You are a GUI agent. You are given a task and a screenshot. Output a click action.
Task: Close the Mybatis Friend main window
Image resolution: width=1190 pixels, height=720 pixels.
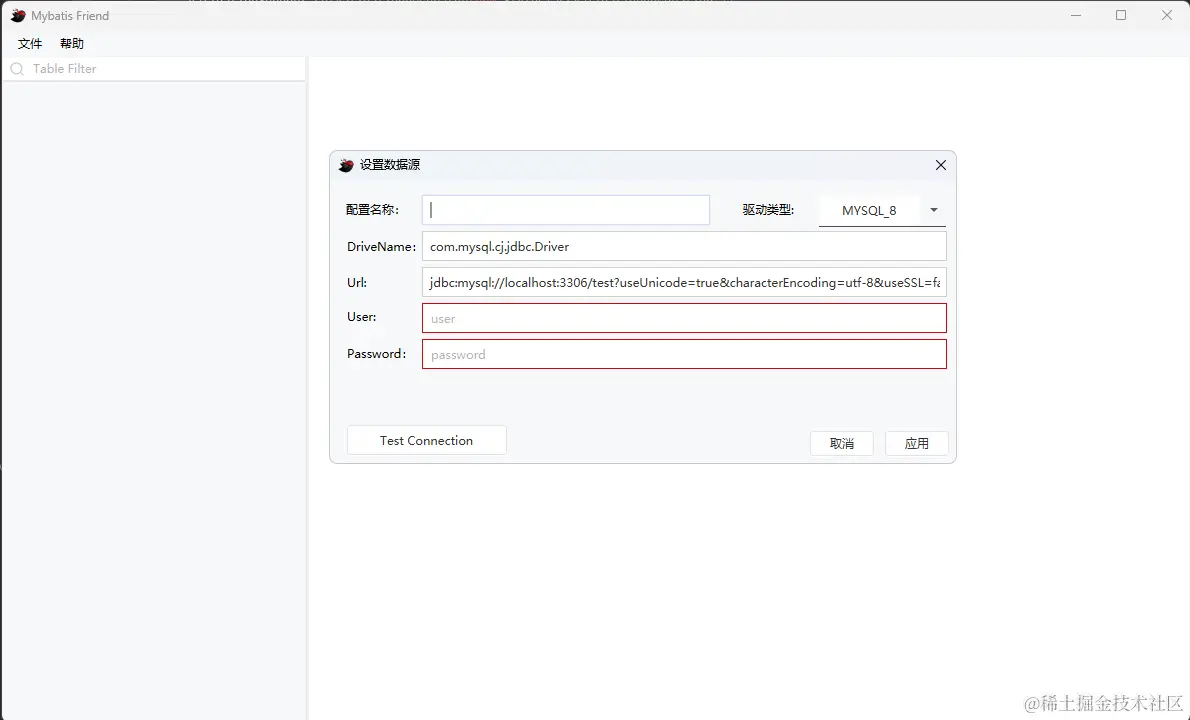click(x=1166, y=15)
